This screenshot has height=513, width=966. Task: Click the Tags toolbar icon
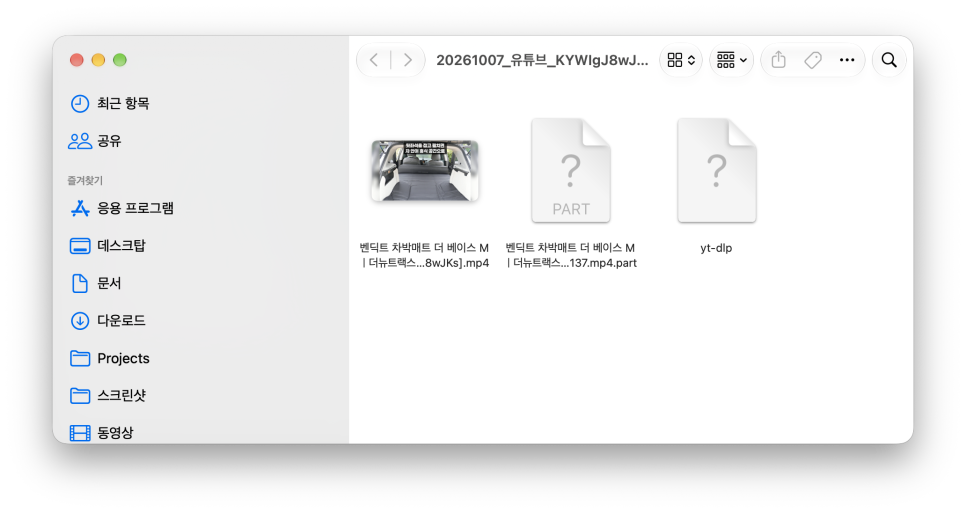click(x=813, y=60)
